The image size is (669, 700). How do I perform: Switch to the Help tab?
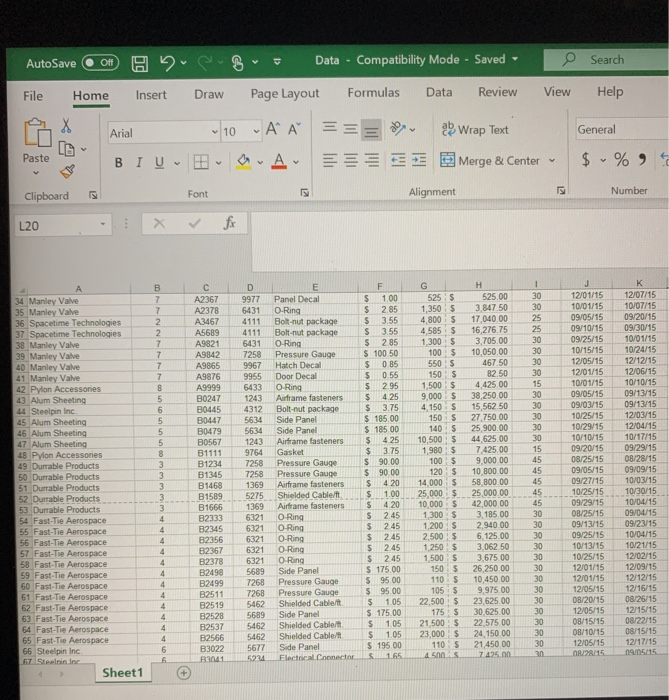[x=610, y=92]
